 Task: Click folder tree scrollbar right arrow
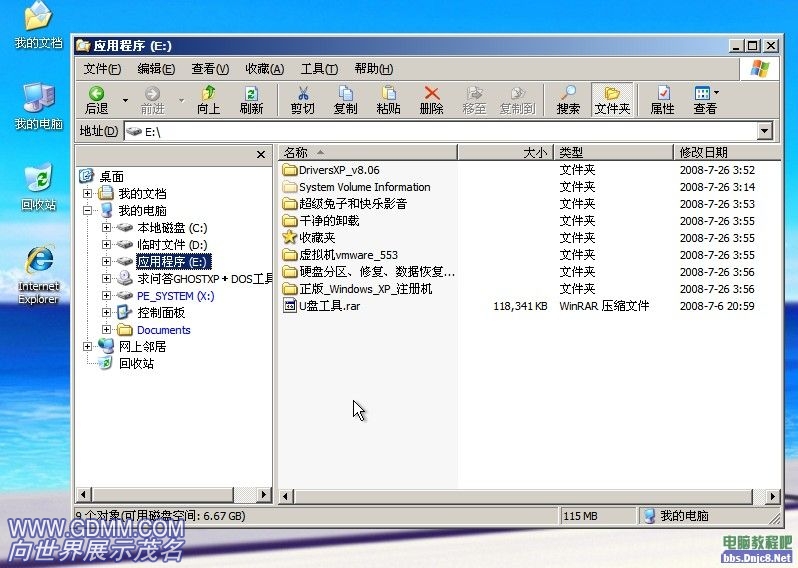click(x=264, y=494)
